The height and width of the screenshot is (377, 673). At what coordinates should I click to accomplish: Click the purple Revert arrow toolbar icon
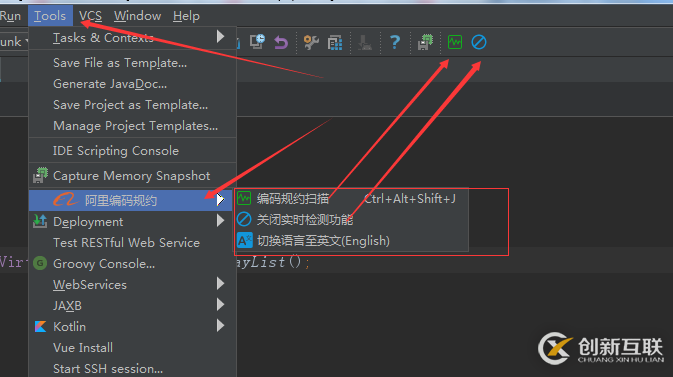point(281,43)
